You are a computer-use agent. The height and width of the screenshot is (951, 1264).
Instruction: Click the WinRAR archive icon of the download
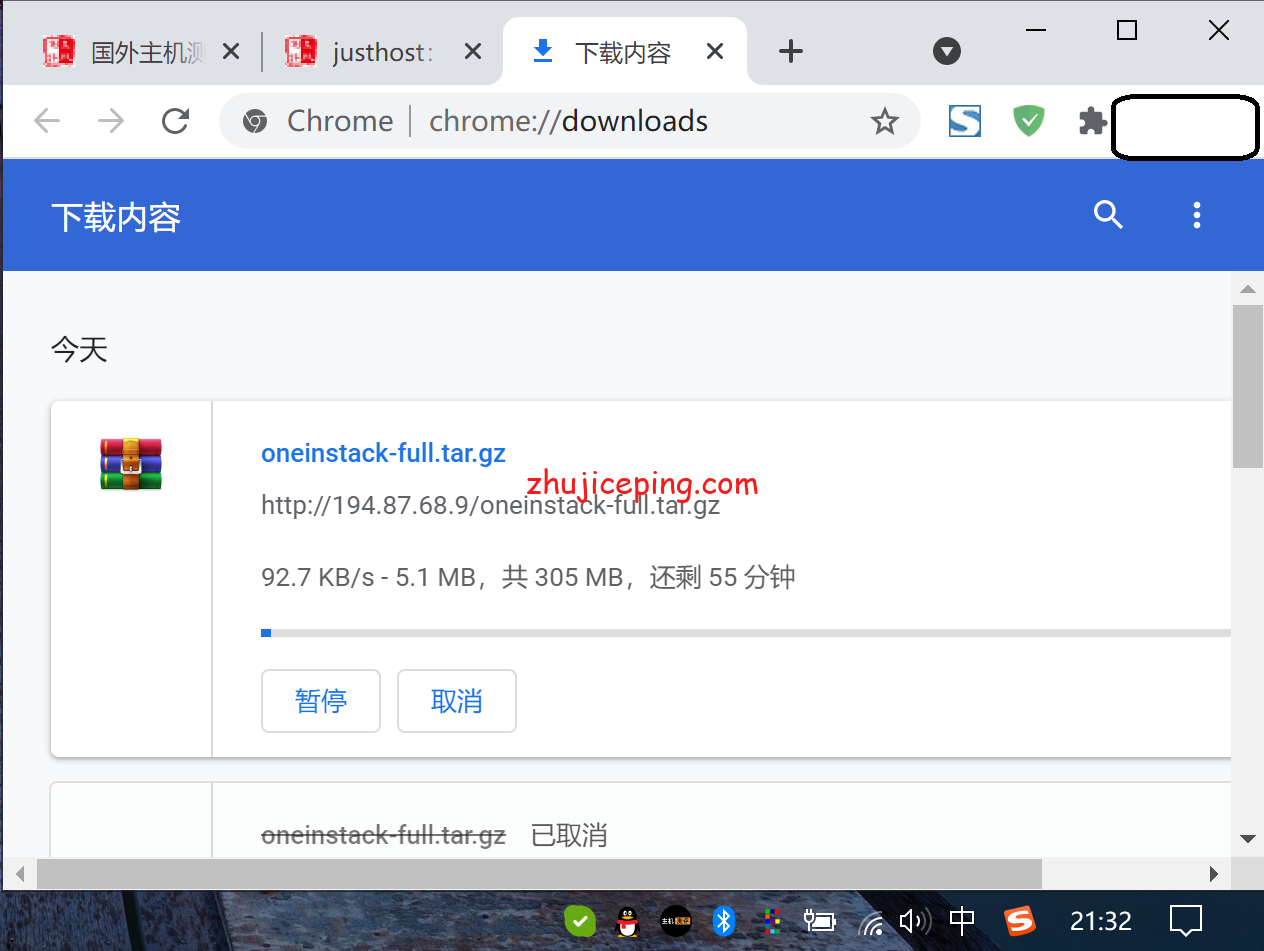coord(131,464)
